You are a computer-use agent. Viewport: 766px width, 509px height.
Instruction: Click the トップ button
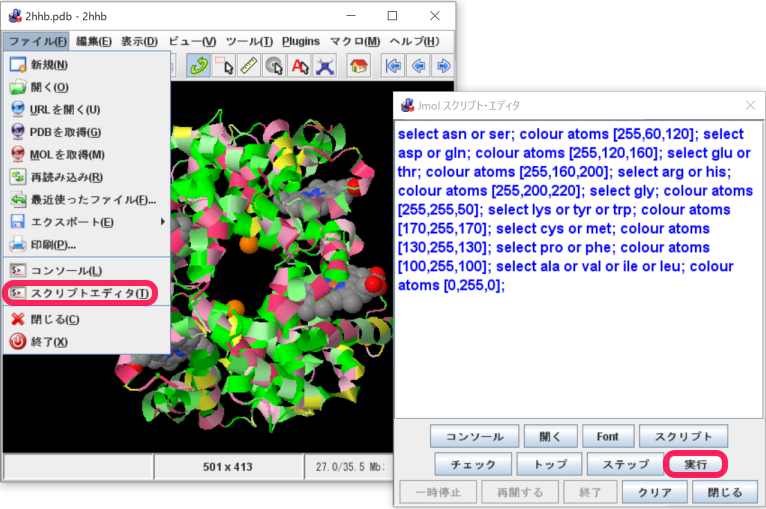tap(550, 464)
